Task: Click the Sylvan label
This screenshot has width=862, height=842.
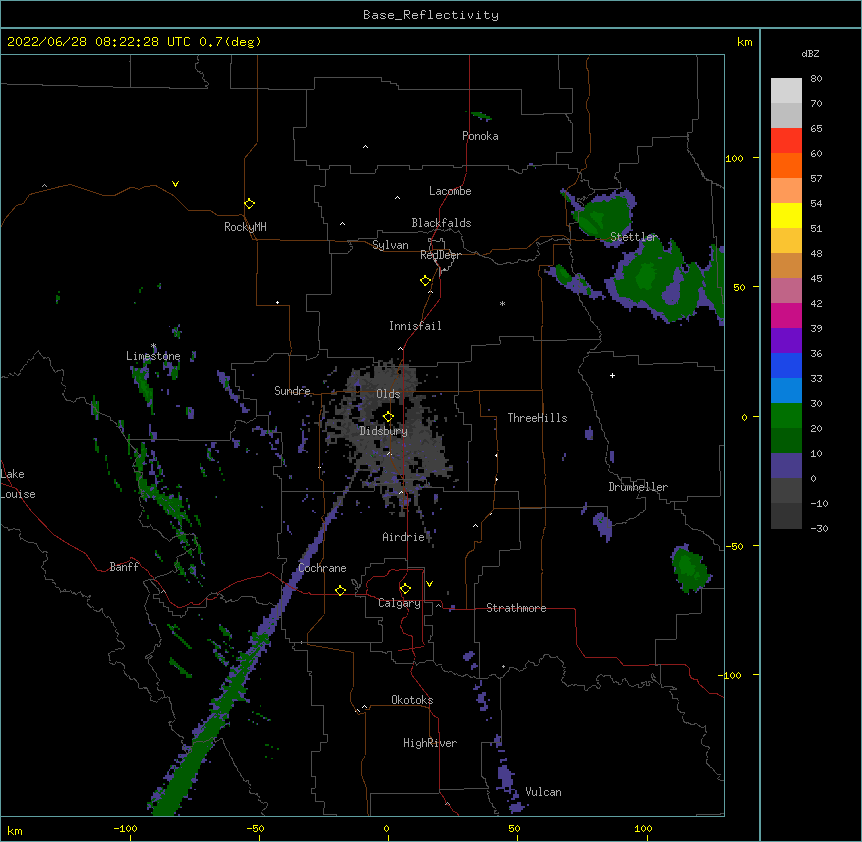Action: [x=390, y=245]
